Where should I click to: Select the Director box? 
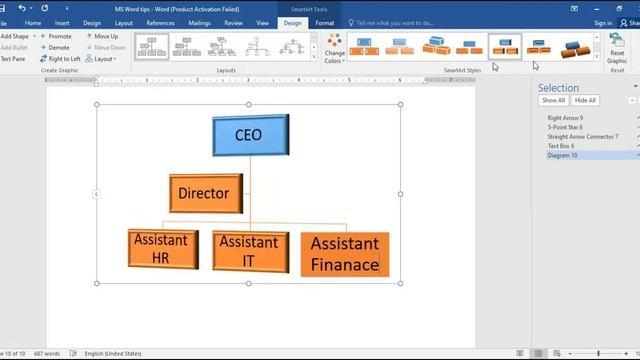pyautogui.click(x=206, y=193)
